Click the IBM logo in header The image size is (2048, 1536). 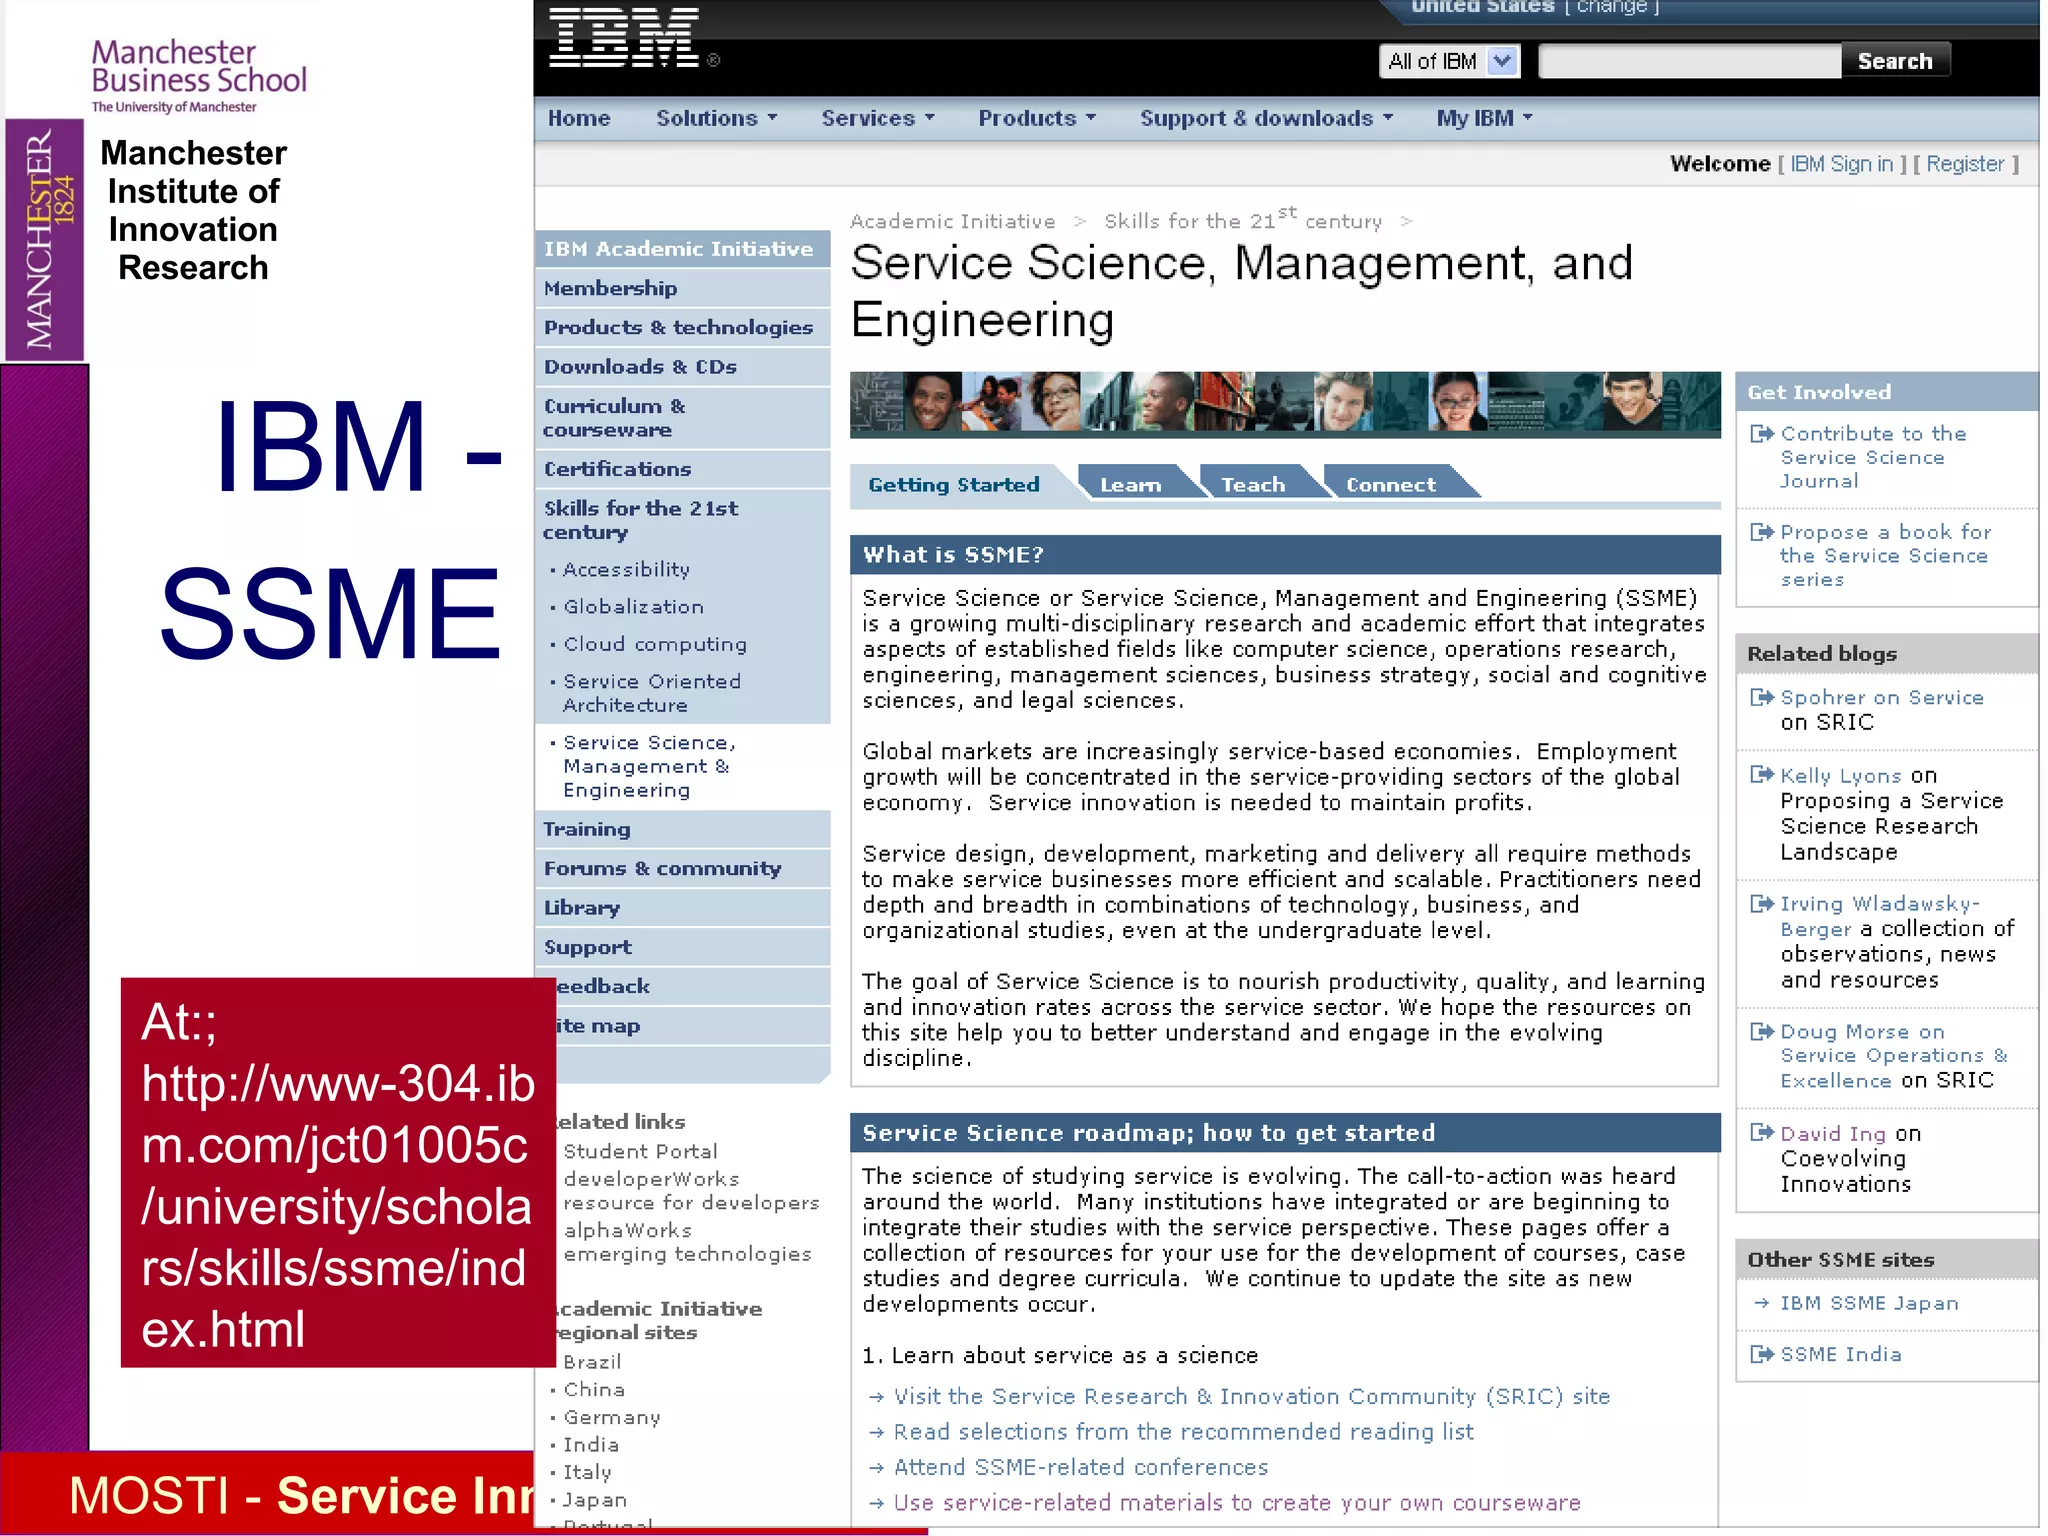[x=624, y=38]
